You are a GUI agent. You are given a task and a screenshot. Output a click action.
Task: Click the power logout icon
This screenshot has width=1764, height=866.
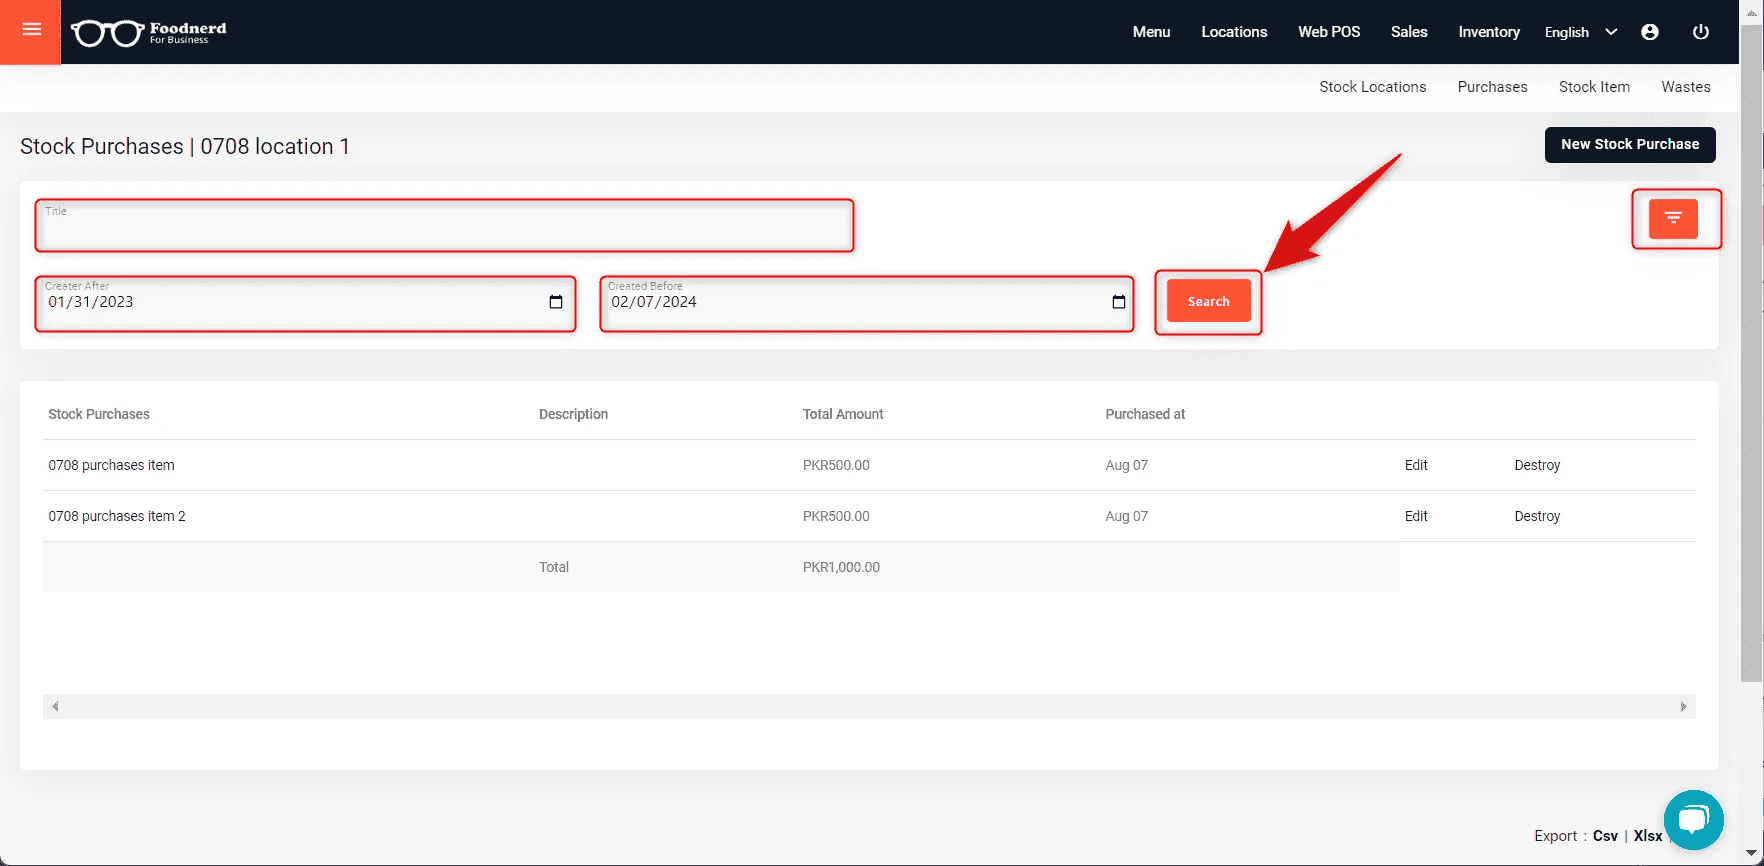(x=1700, y=32)
